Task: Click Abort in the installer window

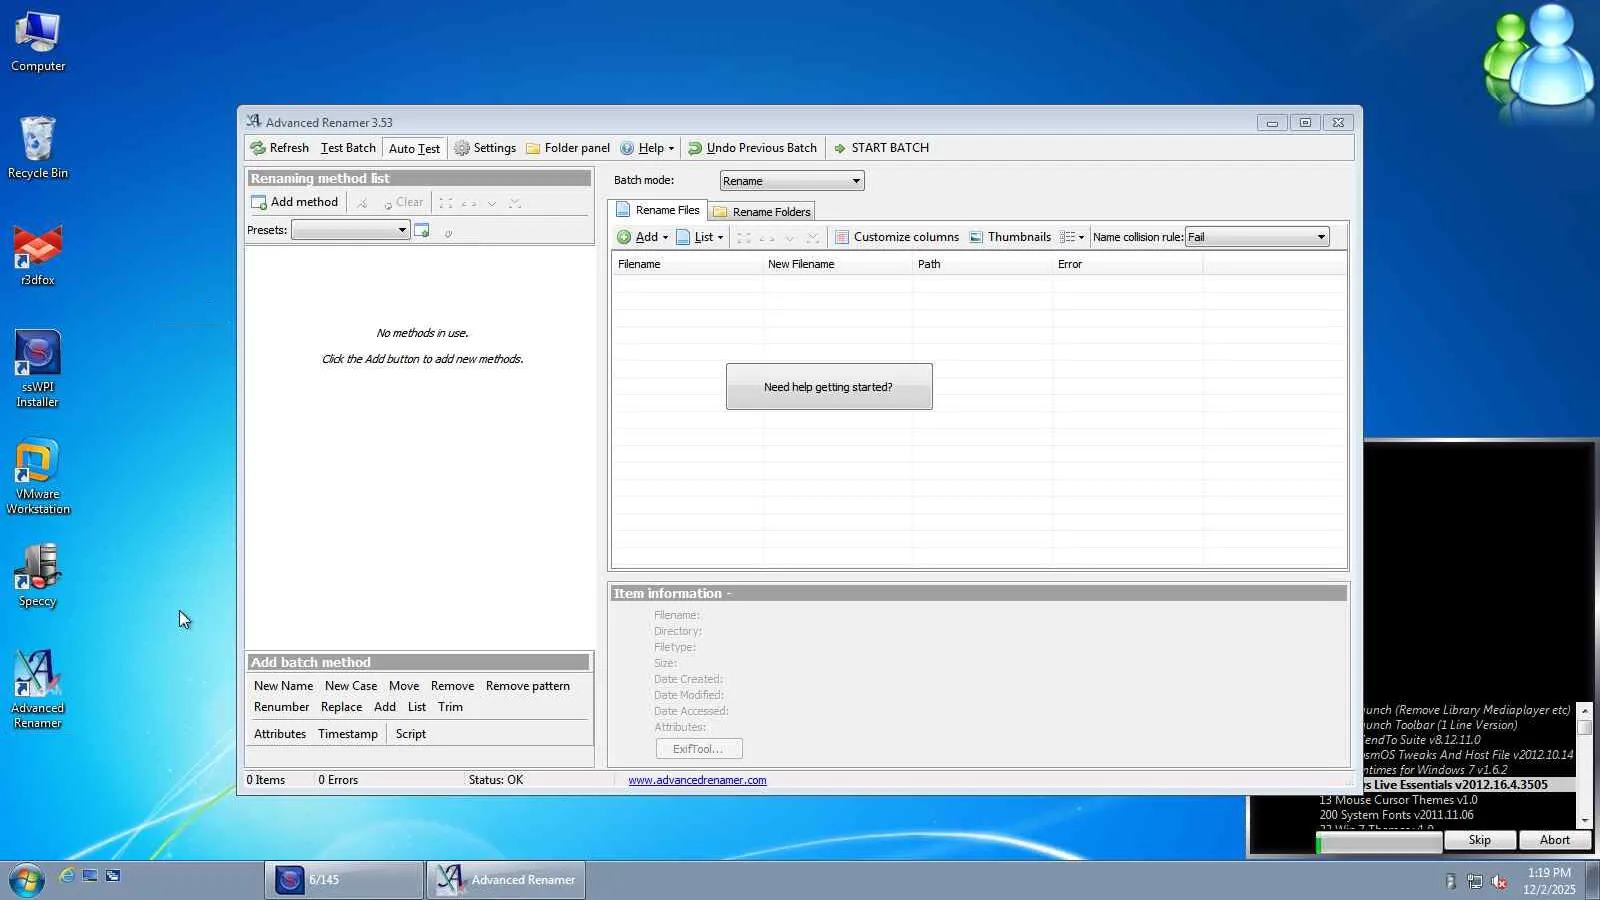Action: [x=1555, y=840]
